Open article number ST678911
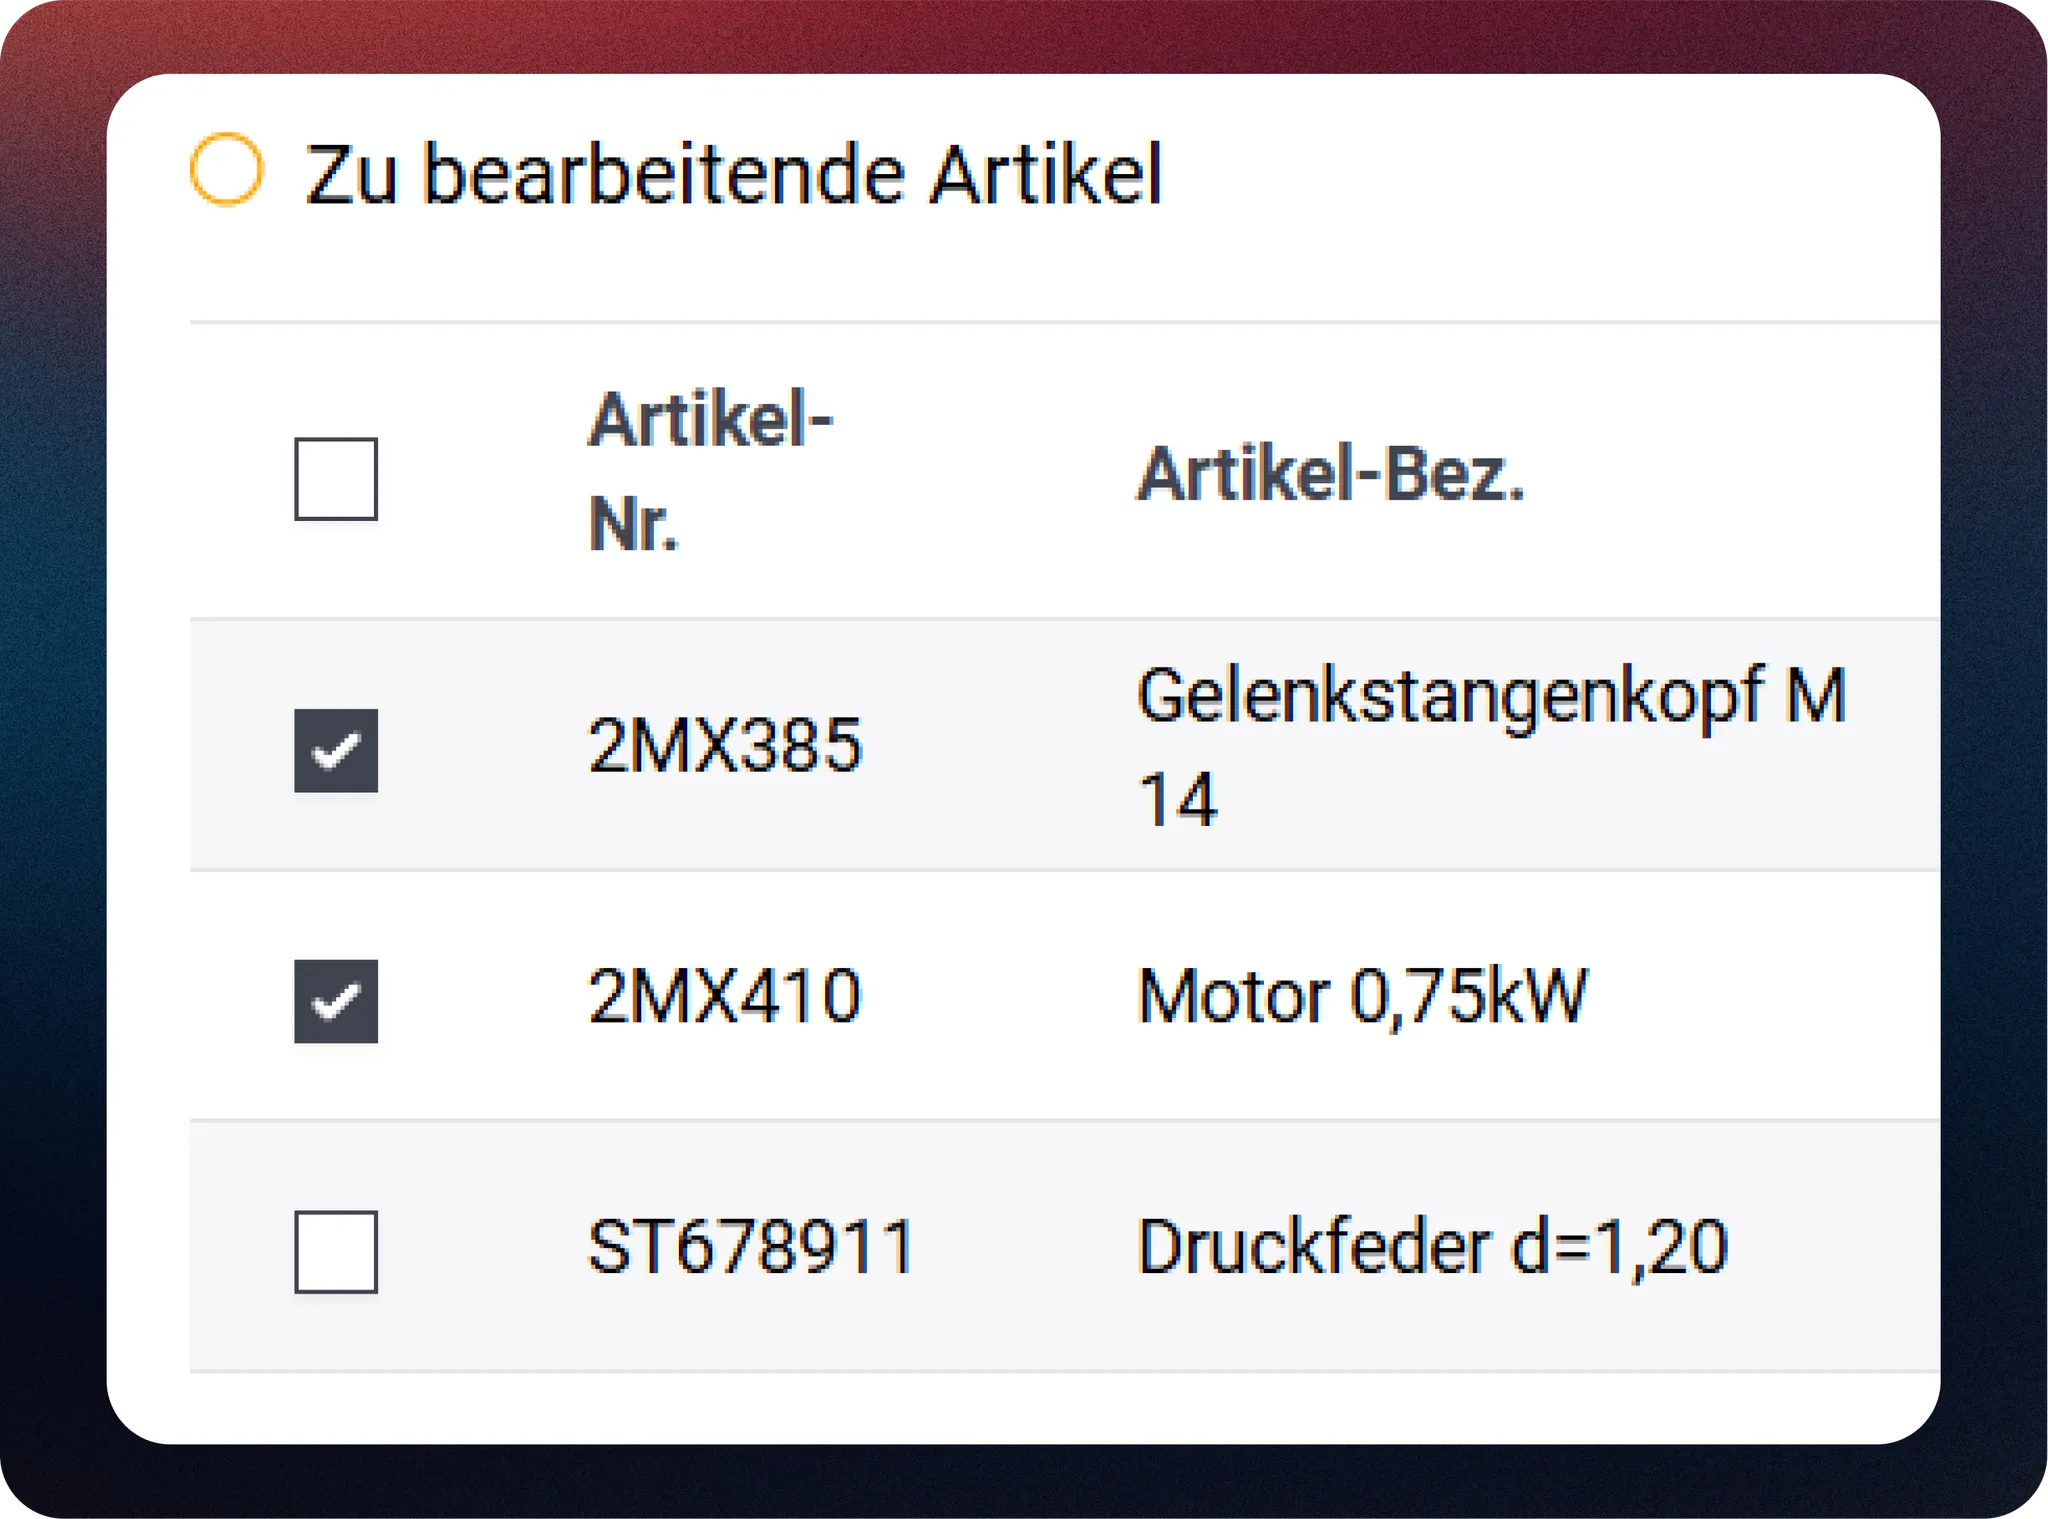Screen dimensions: 2048x1519 tap(751, 1248)
